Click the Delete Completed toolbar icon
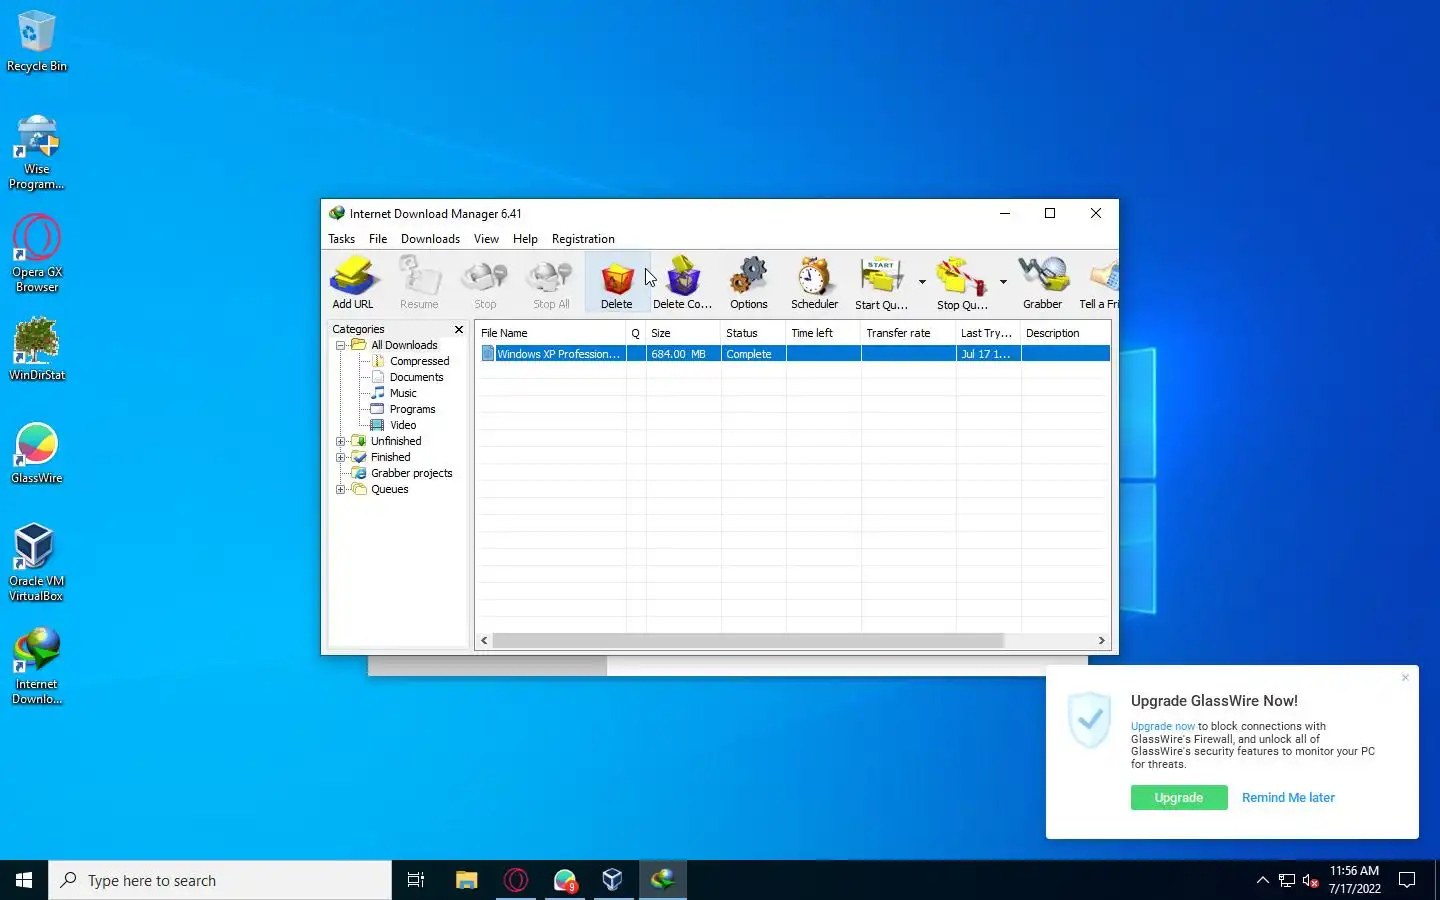 (x=683, y=282)
